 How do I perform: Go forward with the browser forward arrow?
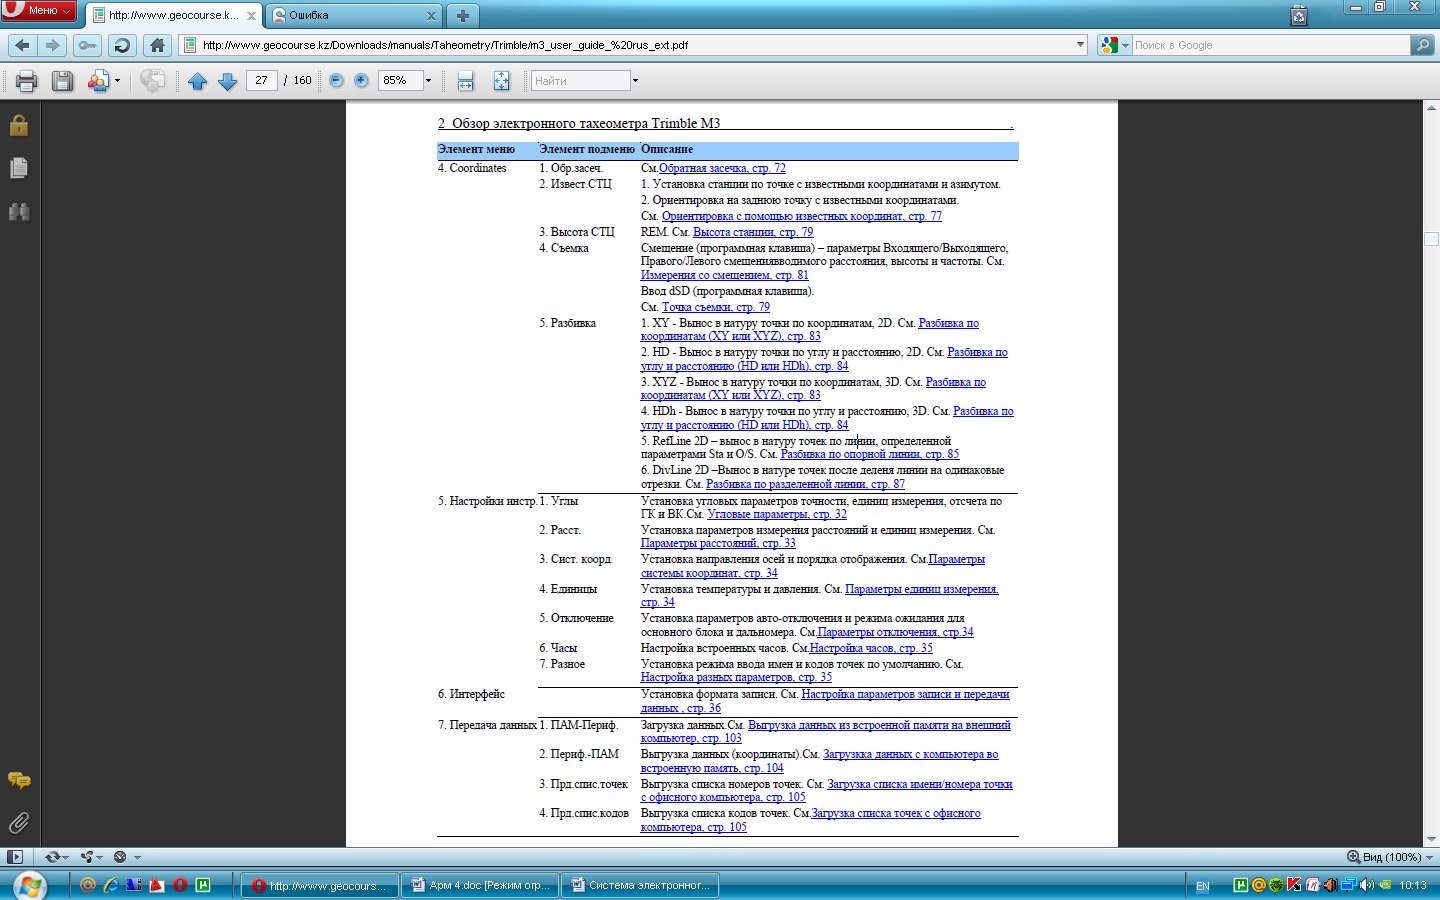click(53, 45)
